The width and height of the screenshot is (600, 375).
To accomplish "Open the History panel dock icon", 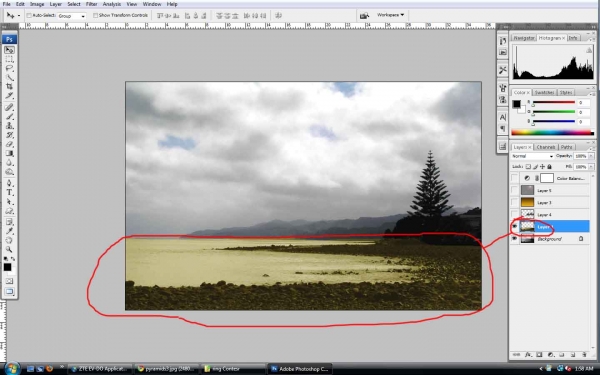I will click(x=502, y=41).
